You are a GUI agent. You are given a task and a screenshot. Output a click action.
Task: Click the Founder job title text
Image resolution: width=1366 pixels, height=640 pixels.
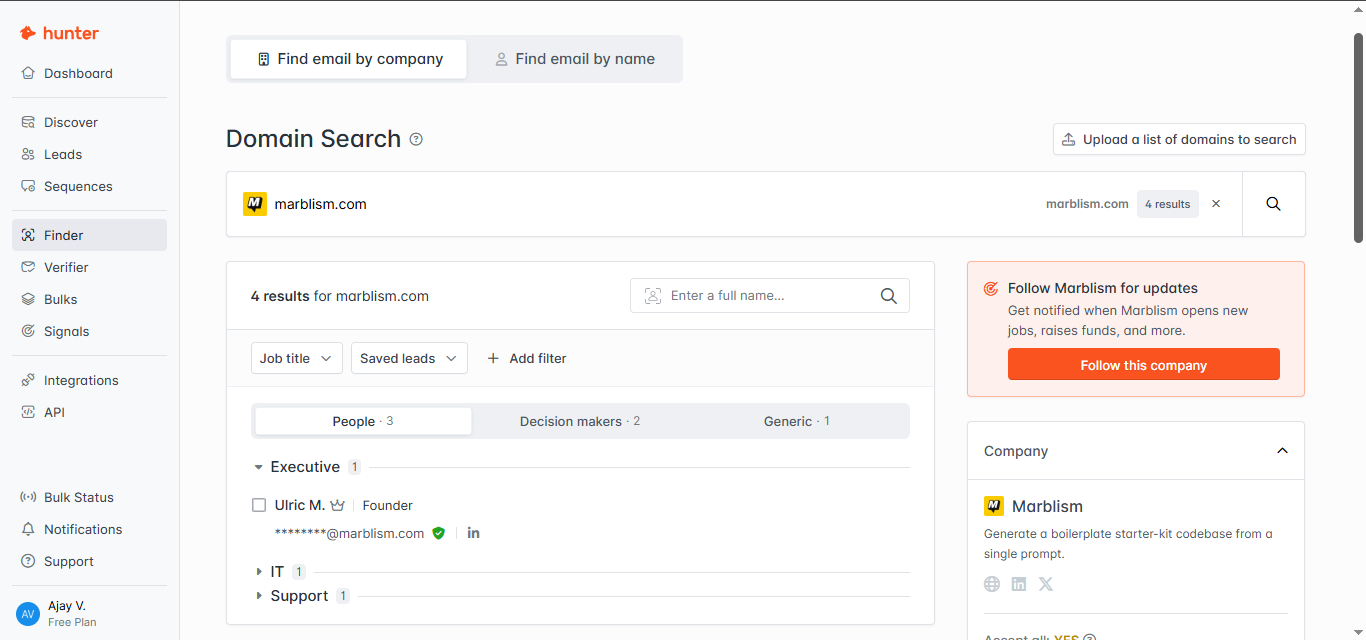pos(388,506)
